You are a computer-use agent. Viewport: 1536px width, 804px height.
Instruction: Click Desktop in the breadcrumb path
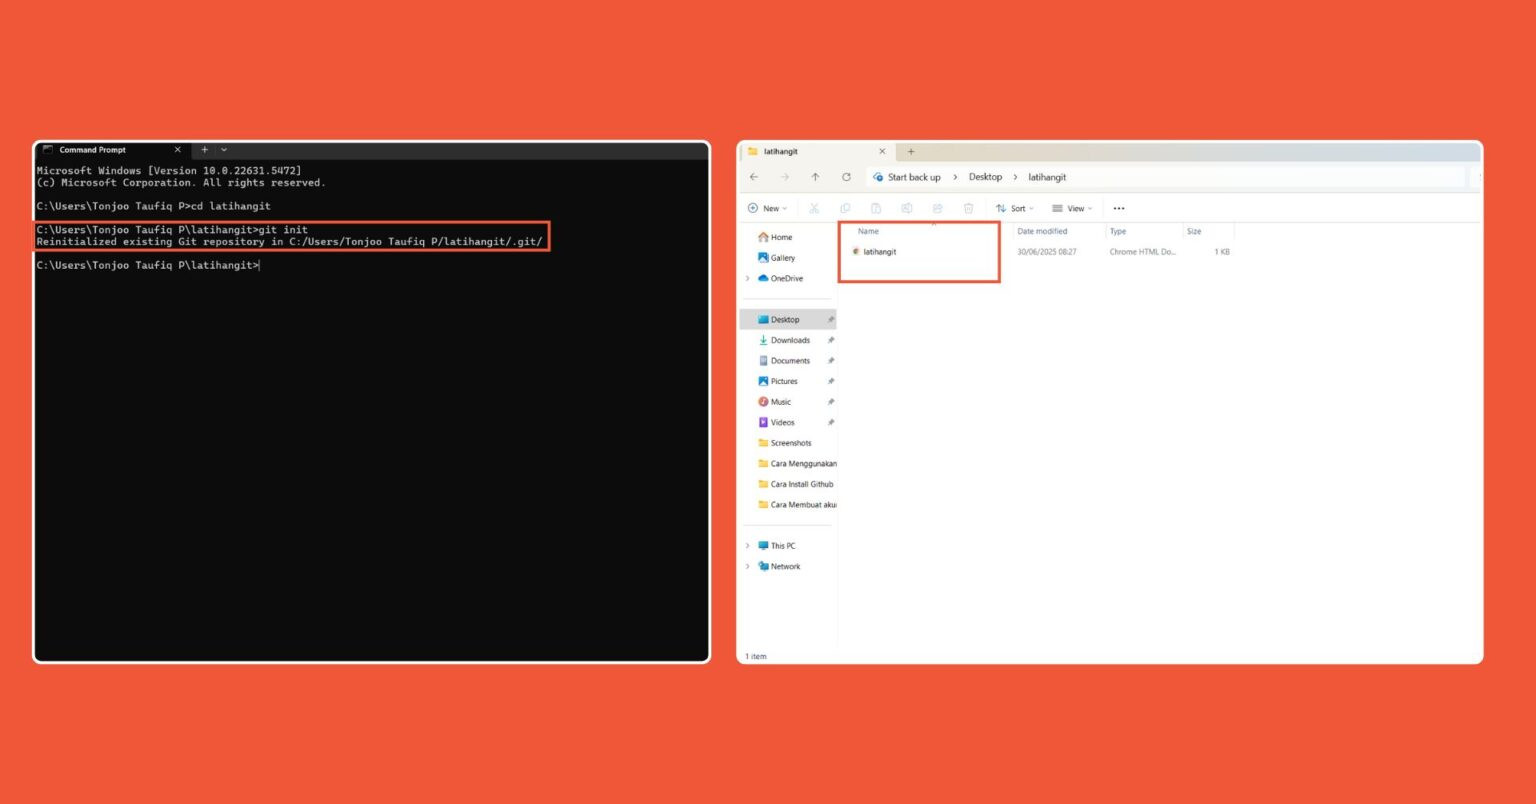(985, 177)
